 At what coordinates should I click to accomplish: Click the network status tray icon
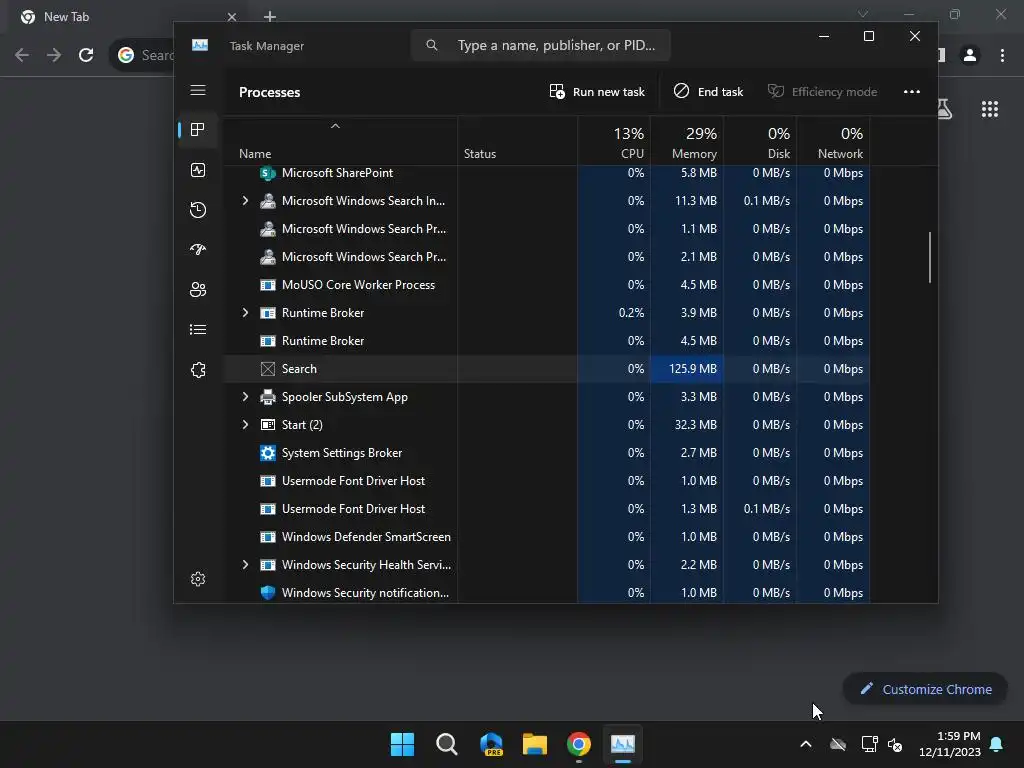869,744
